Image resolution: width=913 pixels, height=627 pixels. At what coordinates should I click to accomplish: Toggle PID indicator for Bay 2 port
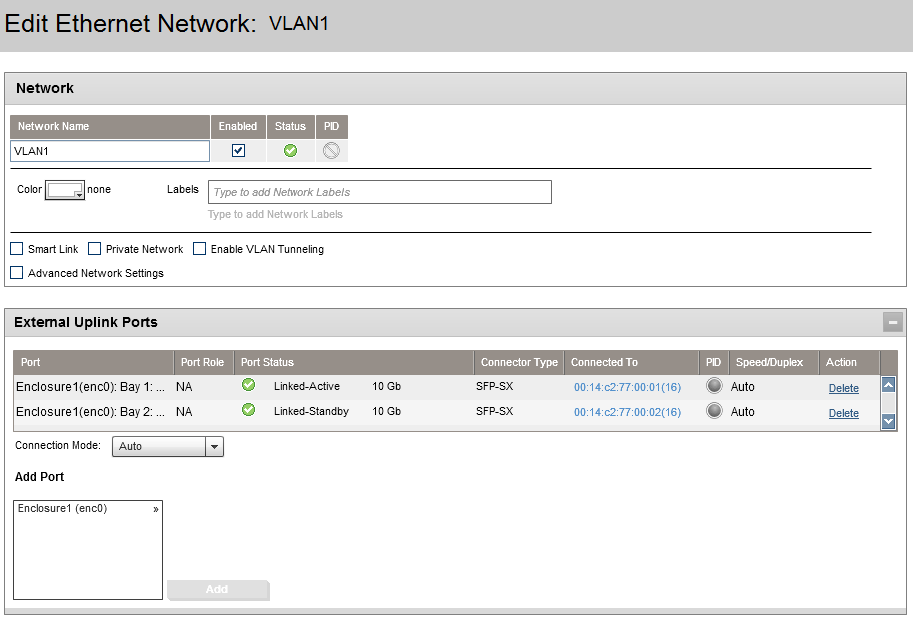click(713, 410)
